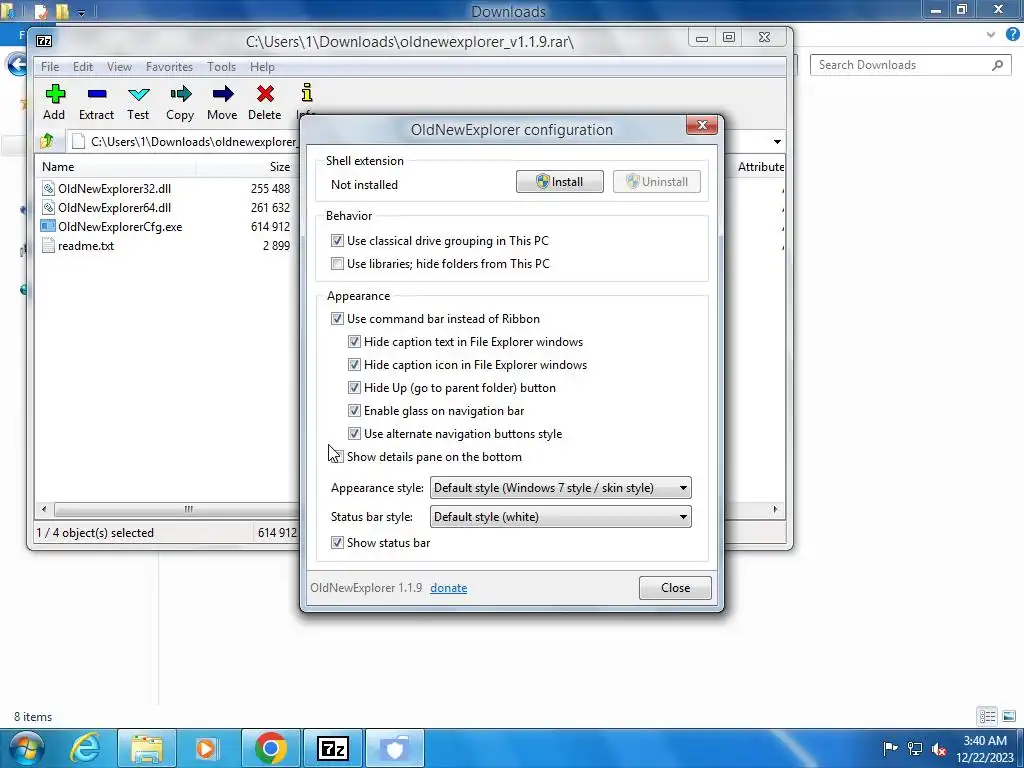The width and height of the screenshot is (1024, 768).
Task: Follow the donate link
Action: (448, 588)
